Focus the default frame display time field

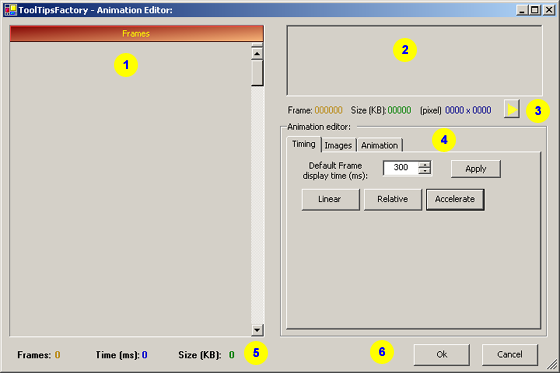point(401,168)
